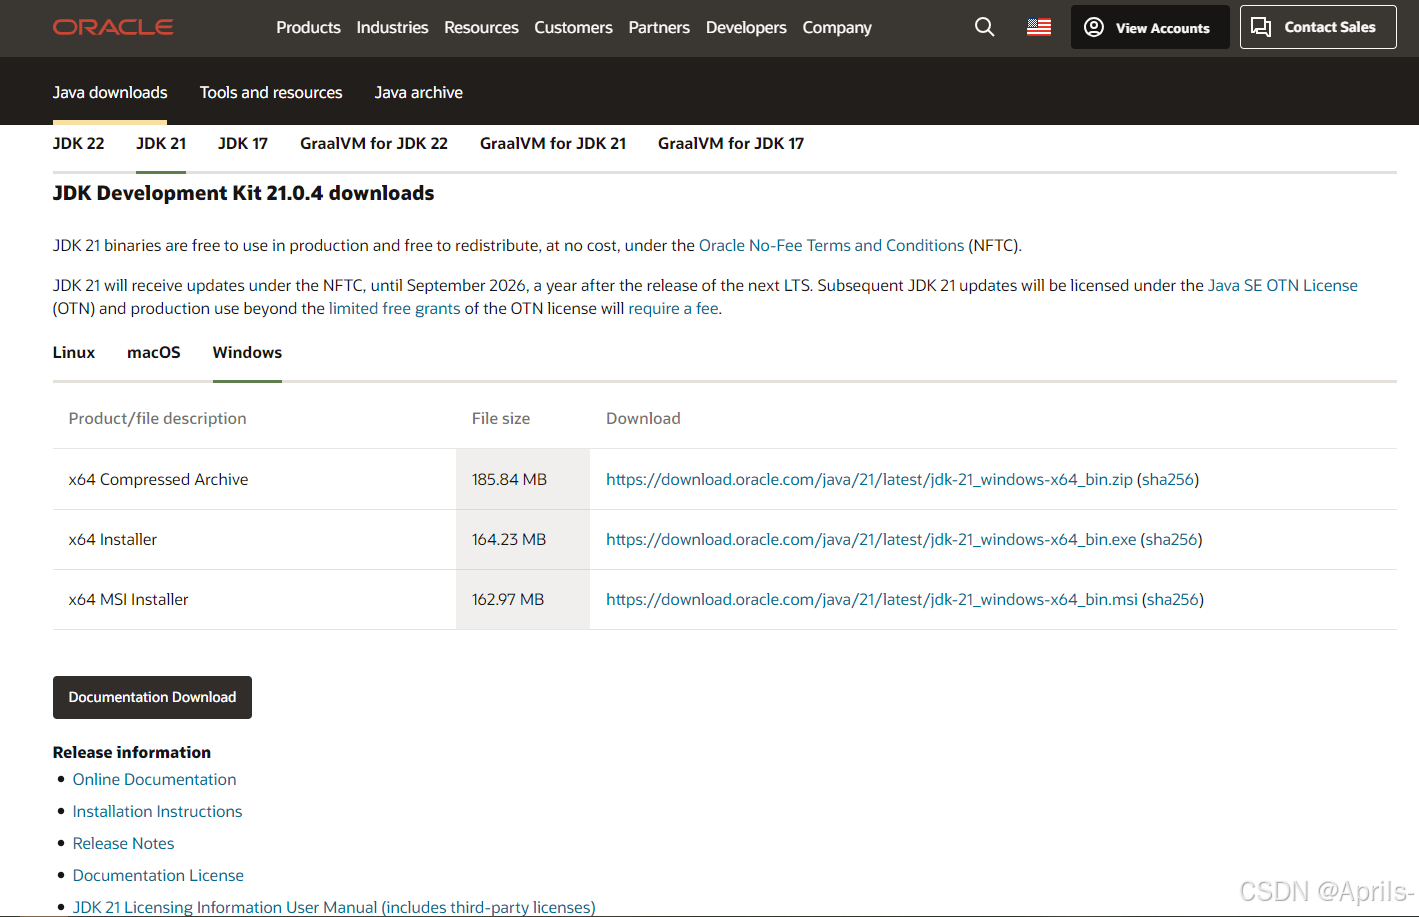Open the Customers menu
The image size is (1419, 917).
(573, 28)
